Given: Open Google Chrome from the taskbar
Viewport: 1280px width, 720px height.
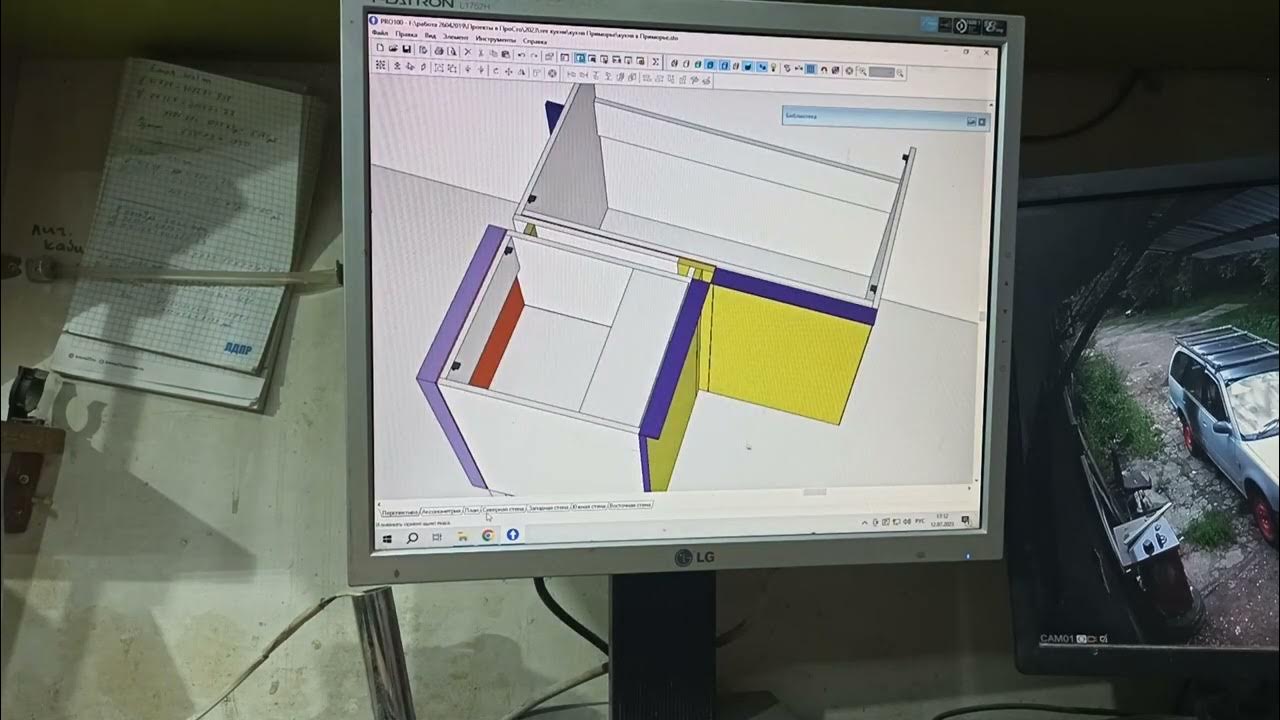Looking at the screenshot, I should point(488,535).
